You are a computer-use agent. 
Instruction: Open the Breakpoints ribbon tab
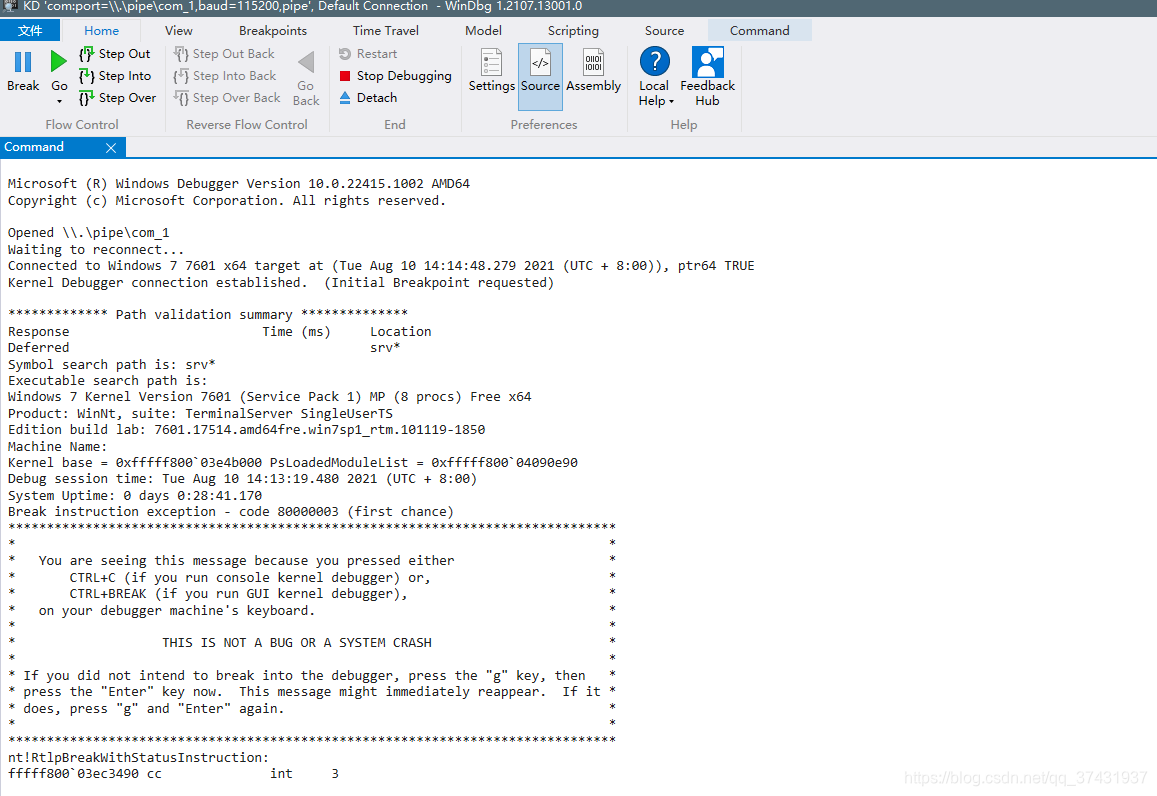272,30
